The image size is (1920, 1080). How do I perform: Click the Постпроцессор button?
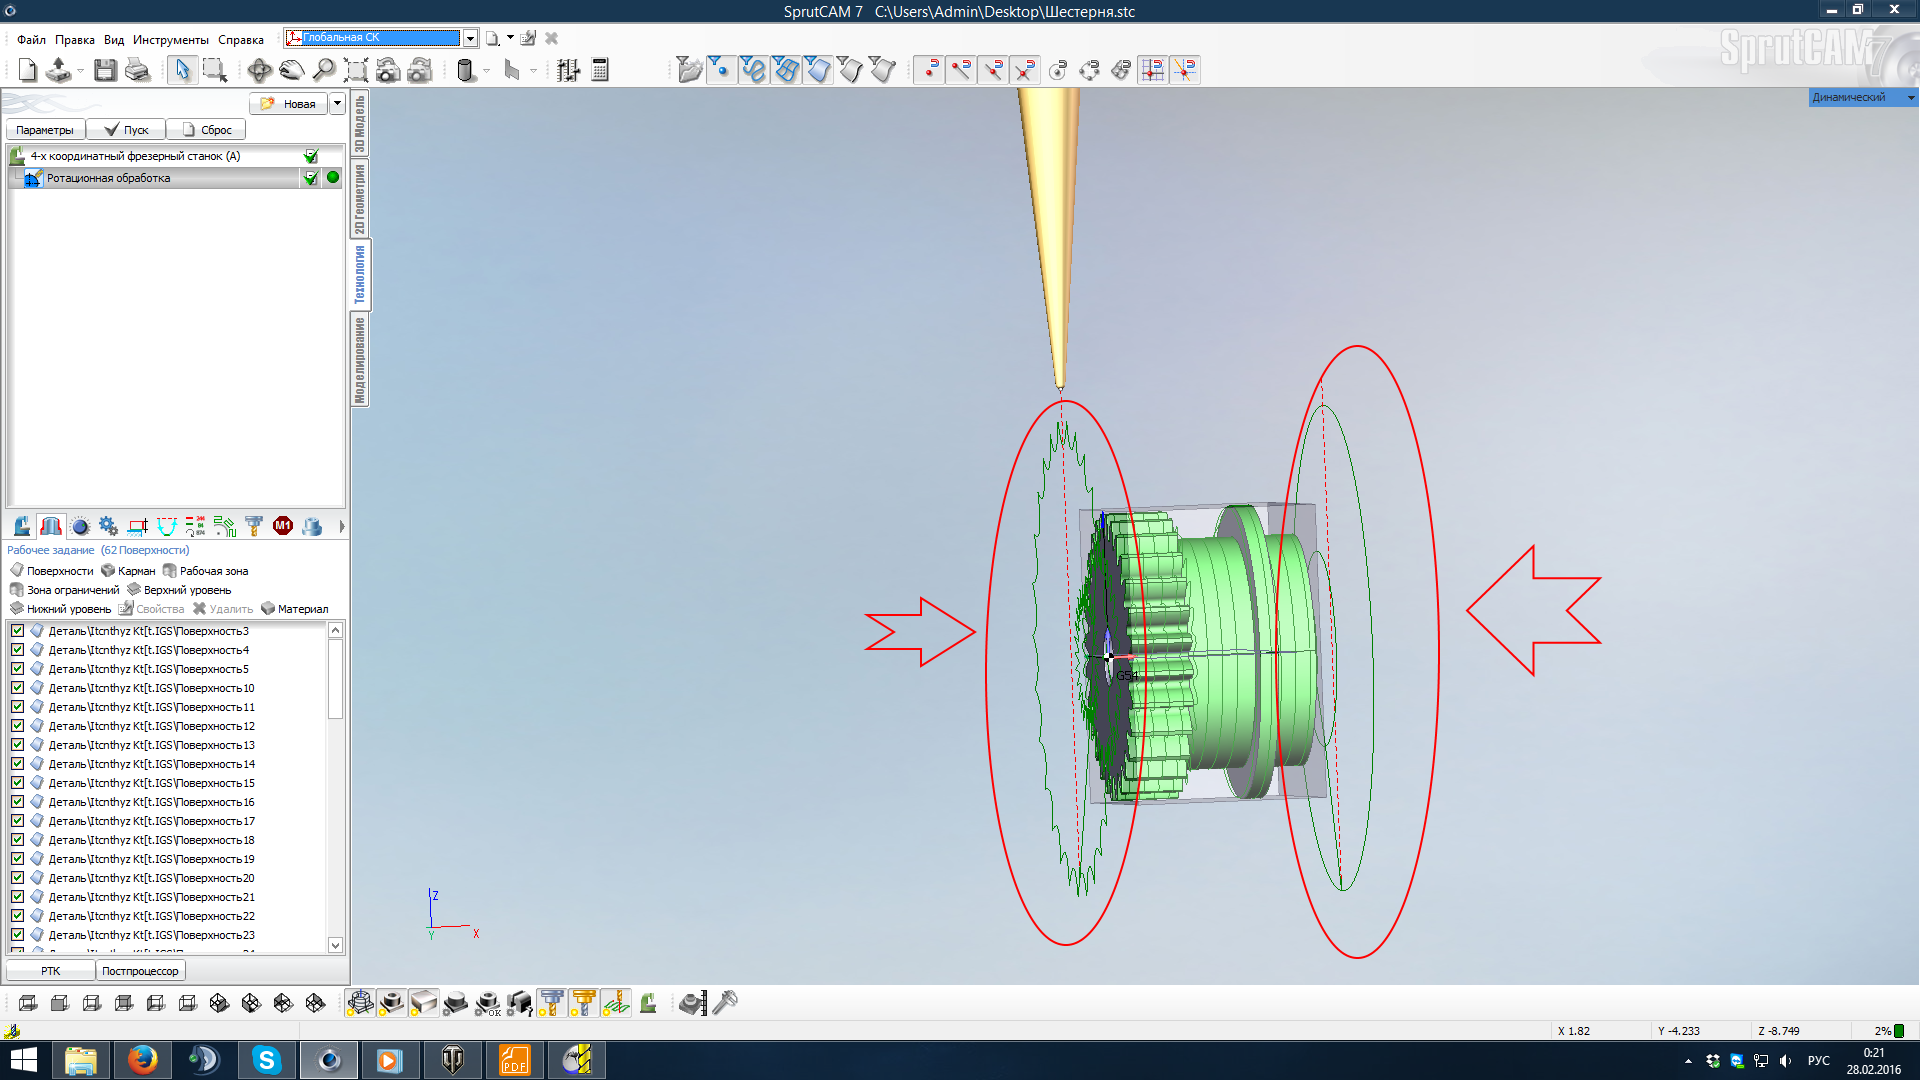(x=140, y=971)
